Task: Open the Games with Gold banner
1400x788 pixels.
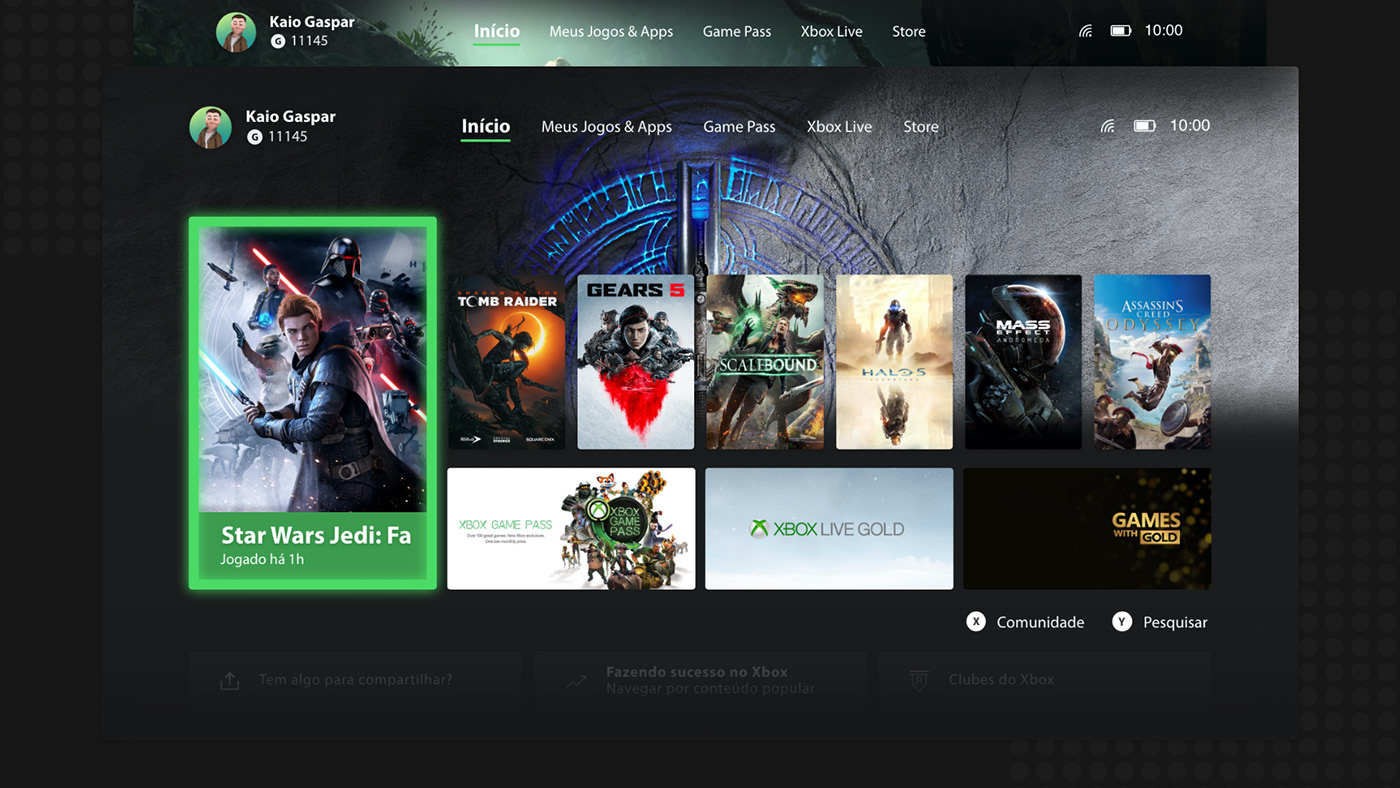Action: coord(1087,529)
